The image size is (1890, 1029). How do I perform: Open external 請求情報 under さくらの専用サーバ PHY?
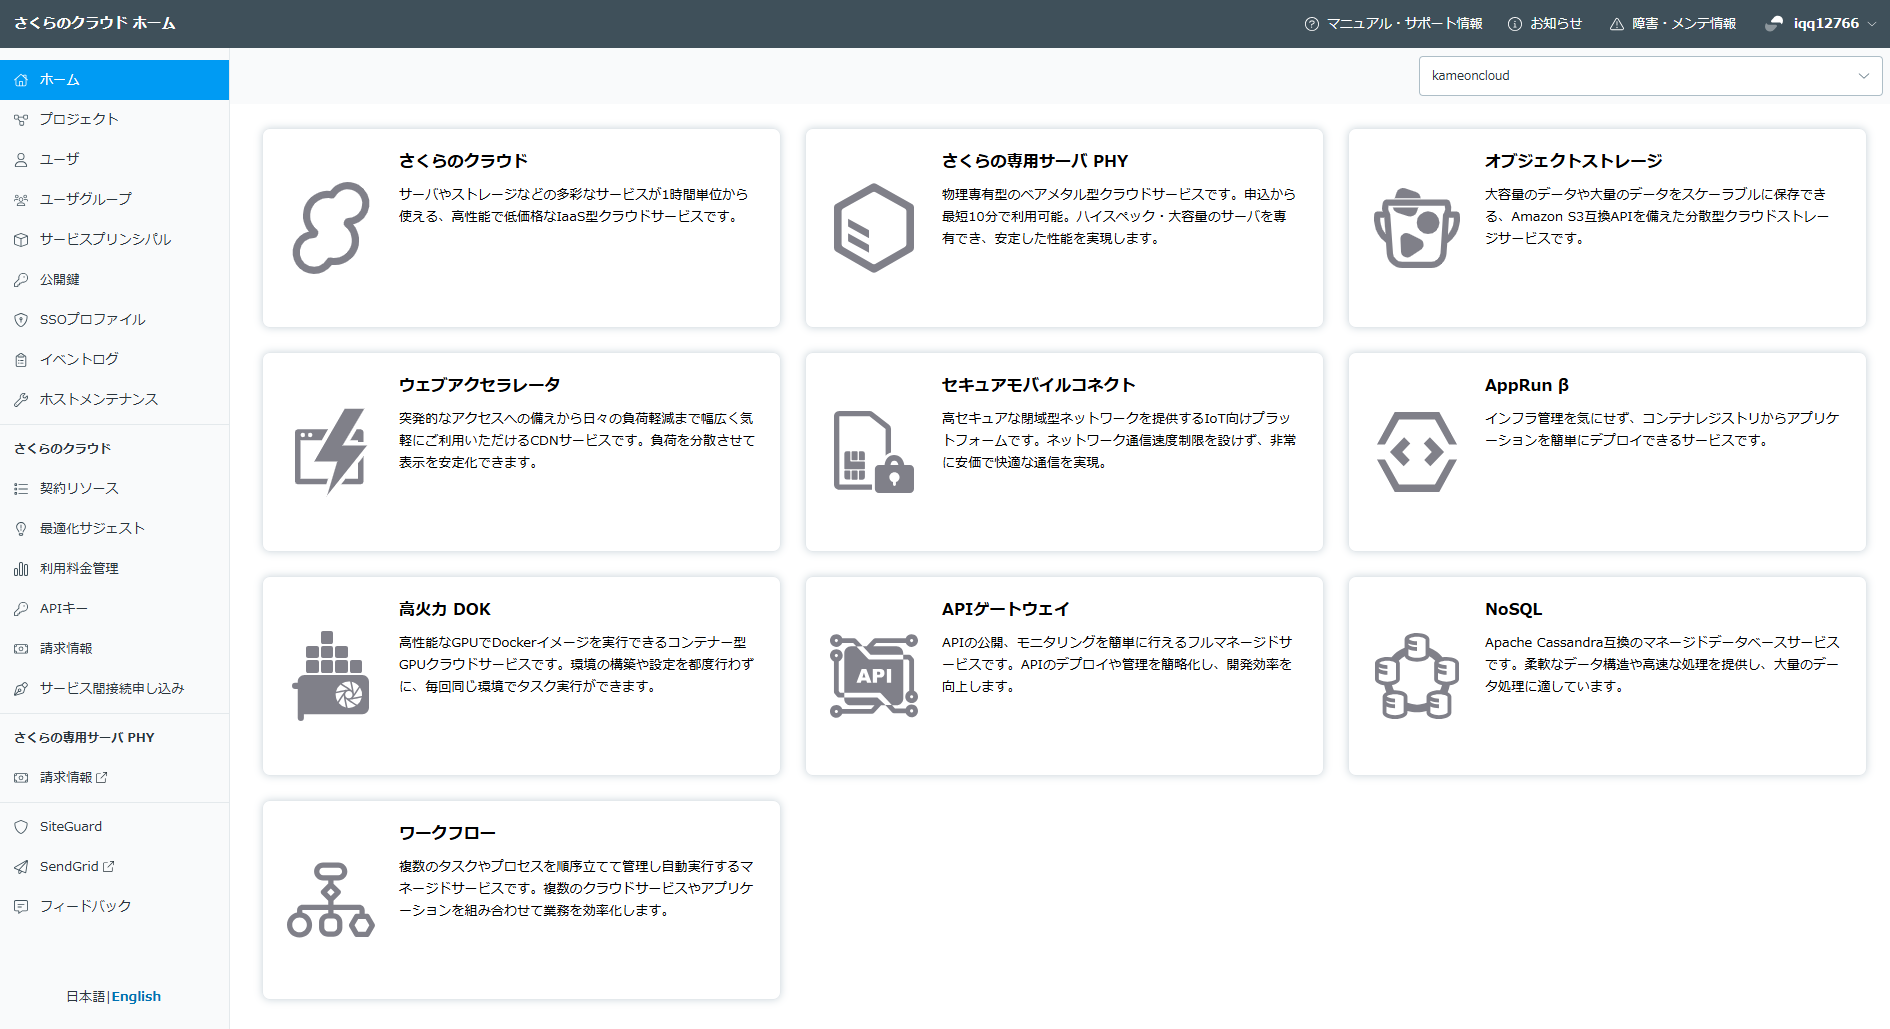click(114, 777)
